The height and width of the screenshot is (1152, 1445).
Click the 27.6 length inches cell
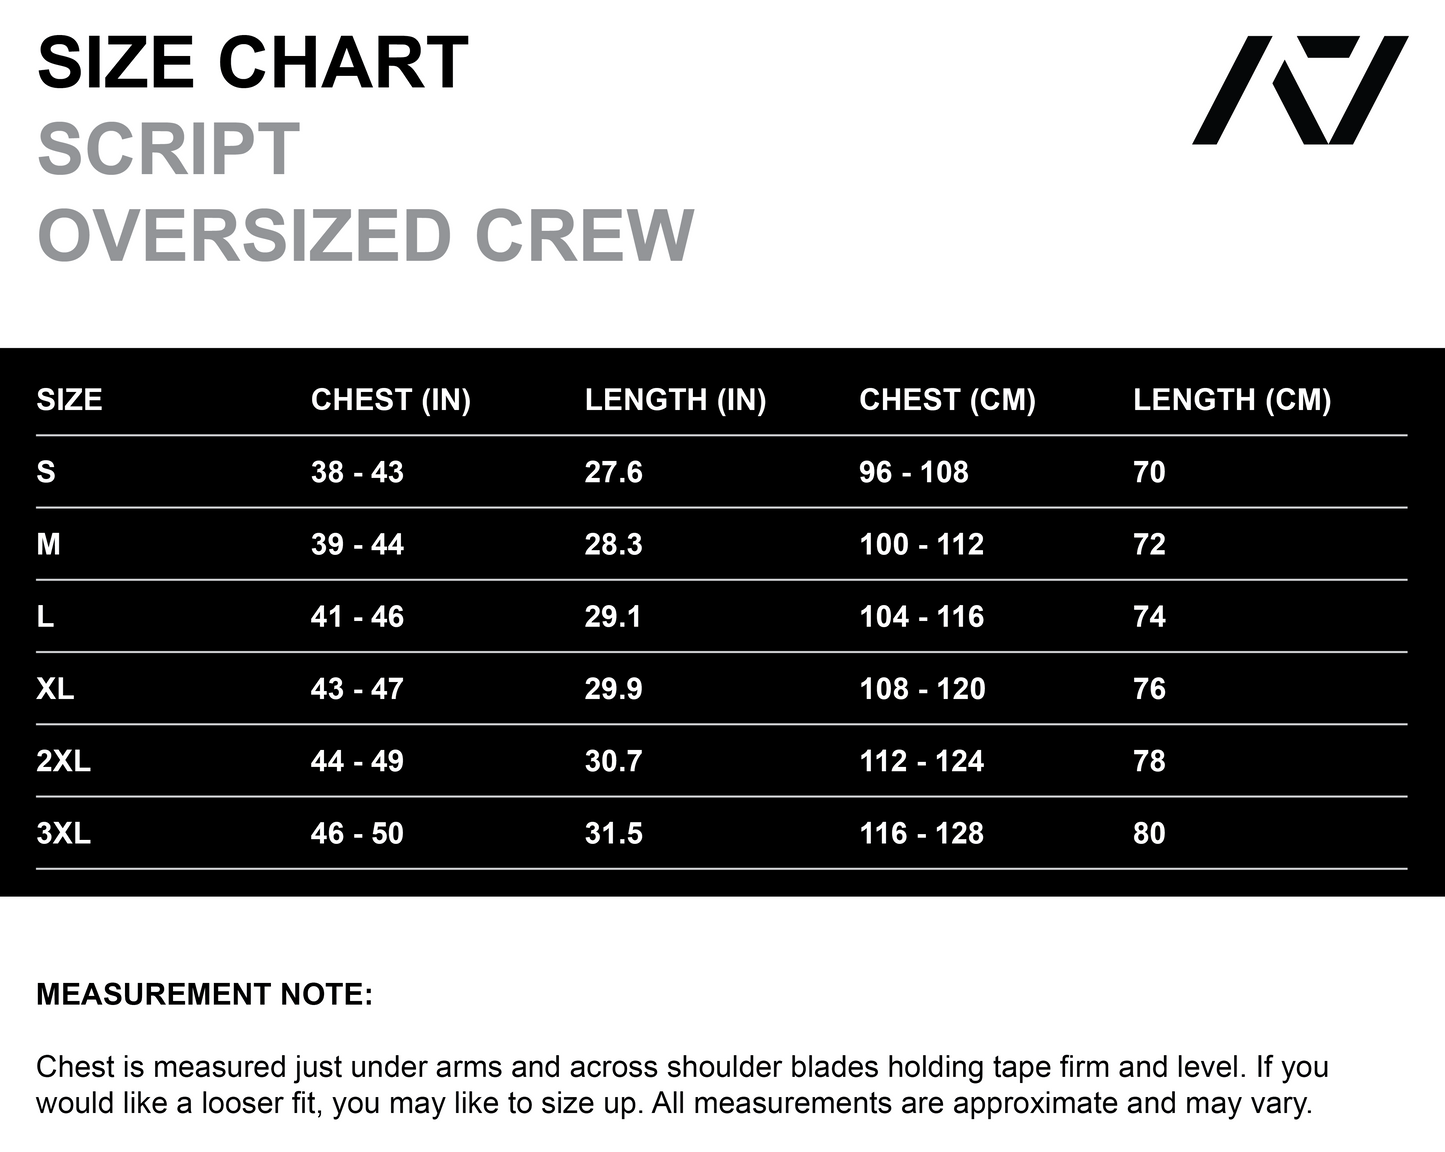[613, 472]
